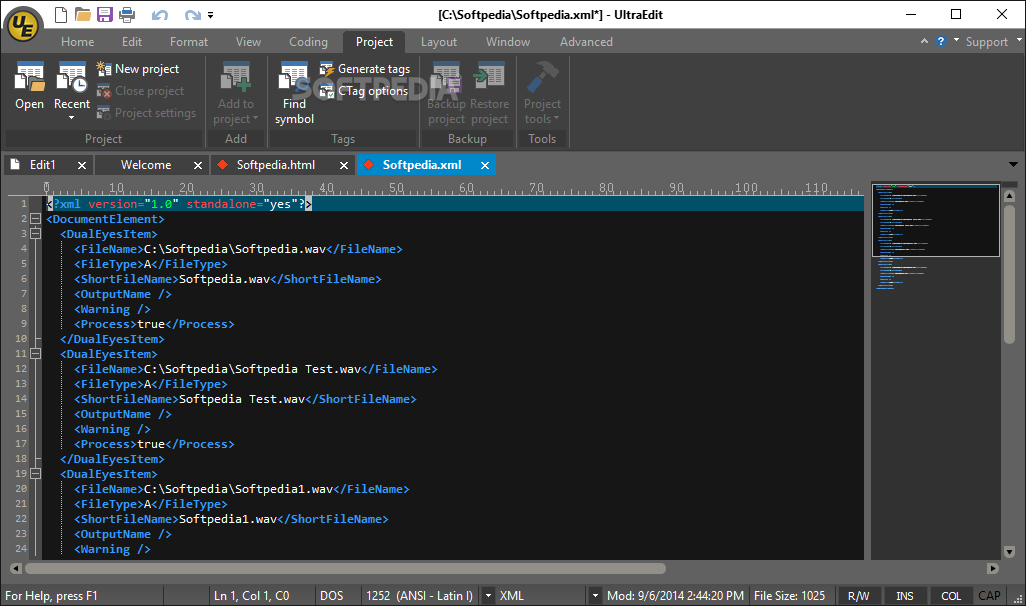Open the Coding ribbon tab

point(308,42)
